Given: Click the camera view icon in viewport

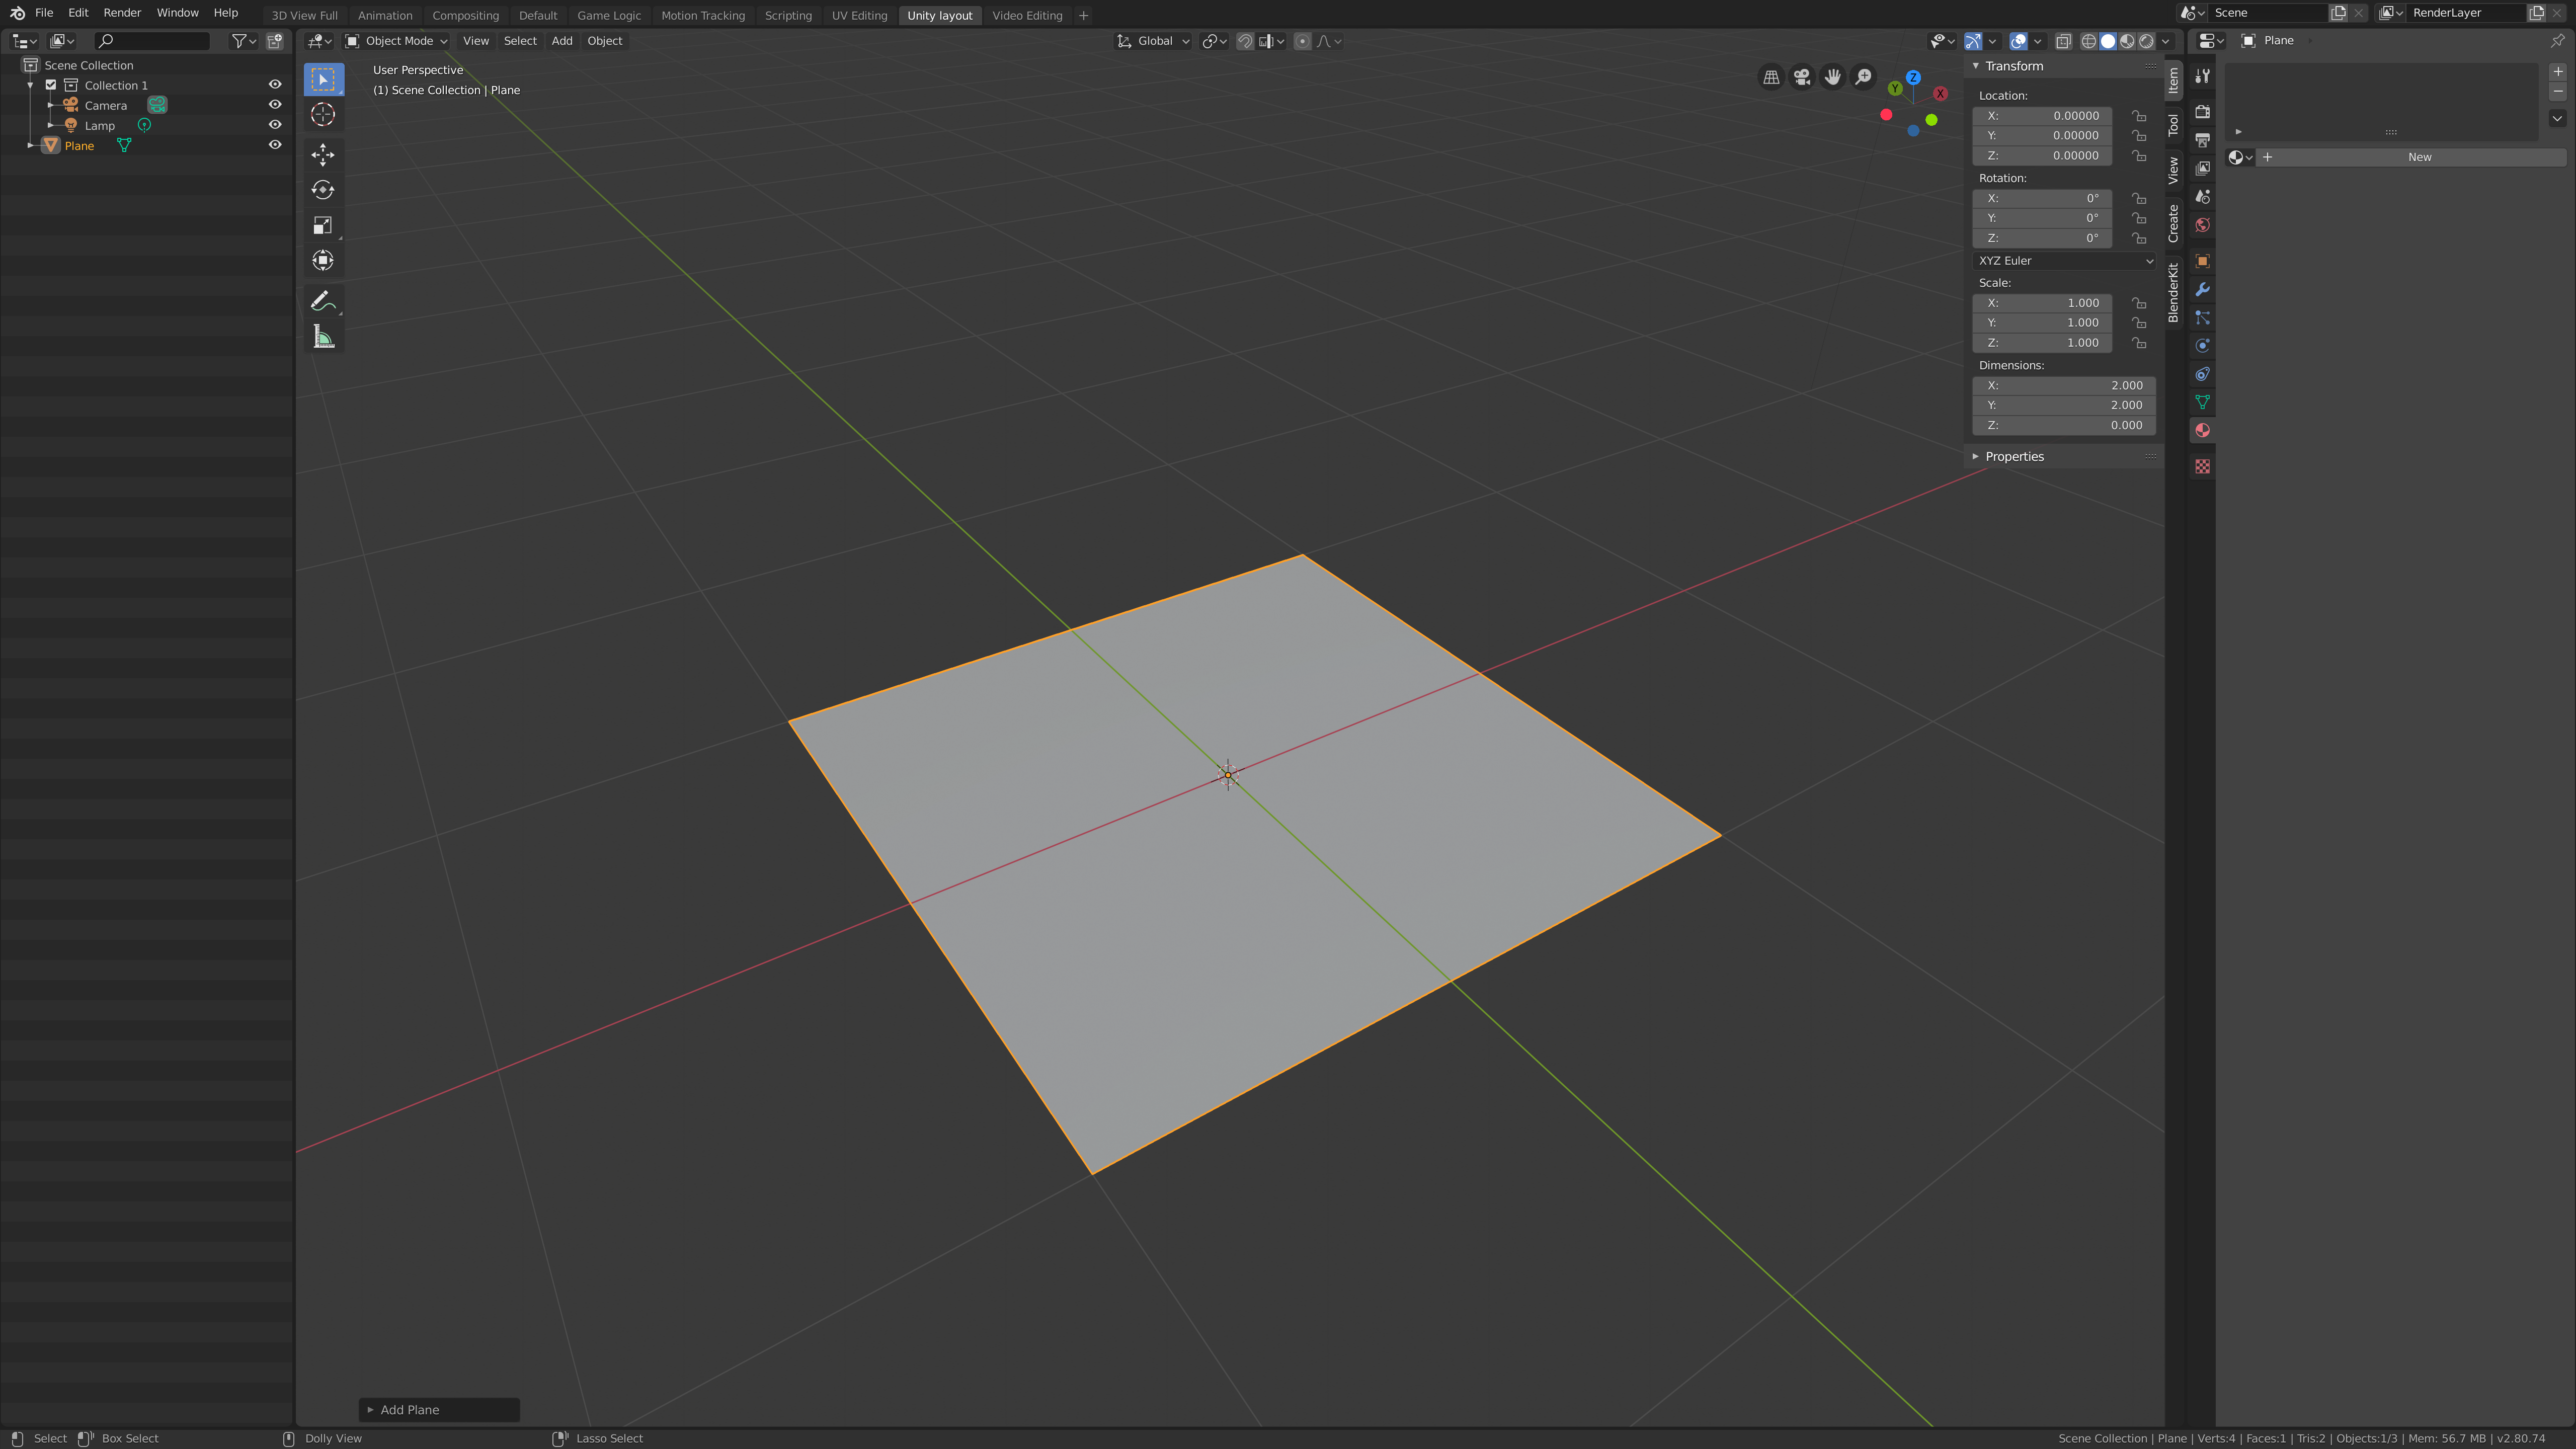Looking at the screenshot, I should 1802,77.
